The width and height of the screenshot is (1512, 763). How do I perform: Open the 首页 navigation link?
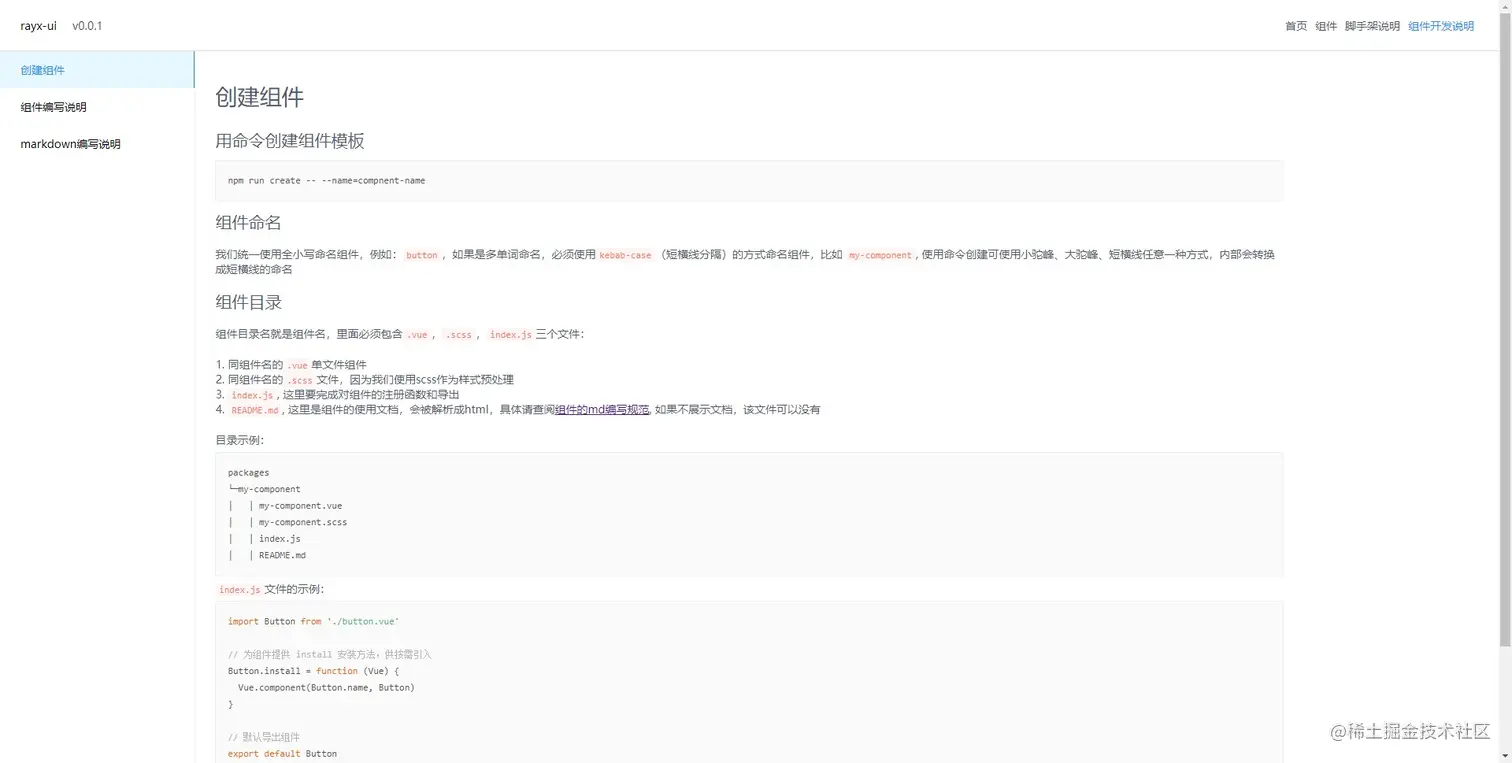(1295, 26)
